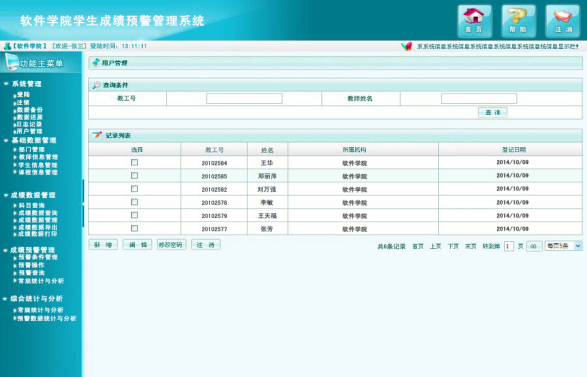Go to 学生信息管理 in sidebar

[38, 165]
